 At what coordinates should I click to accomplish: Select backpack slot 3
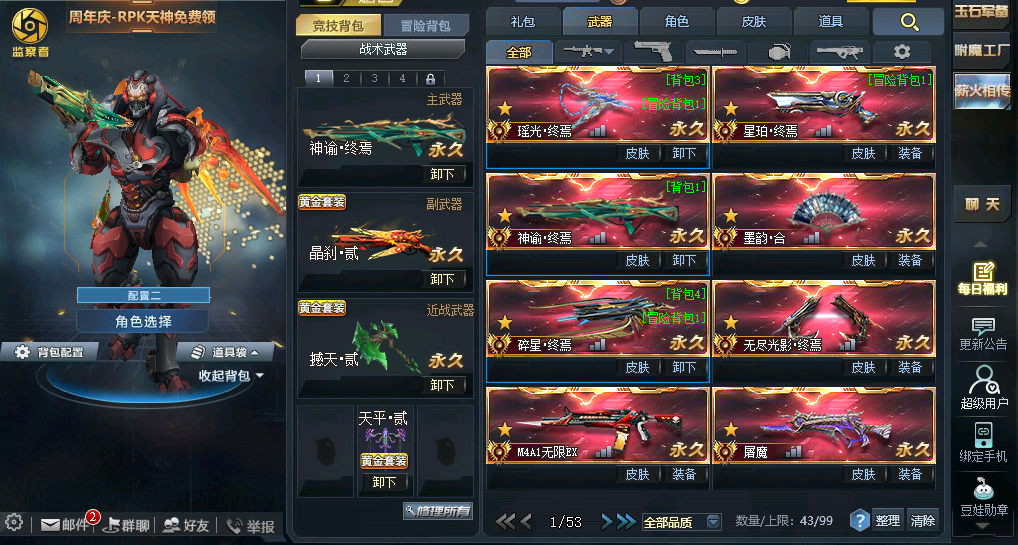[x=375, y=79]
